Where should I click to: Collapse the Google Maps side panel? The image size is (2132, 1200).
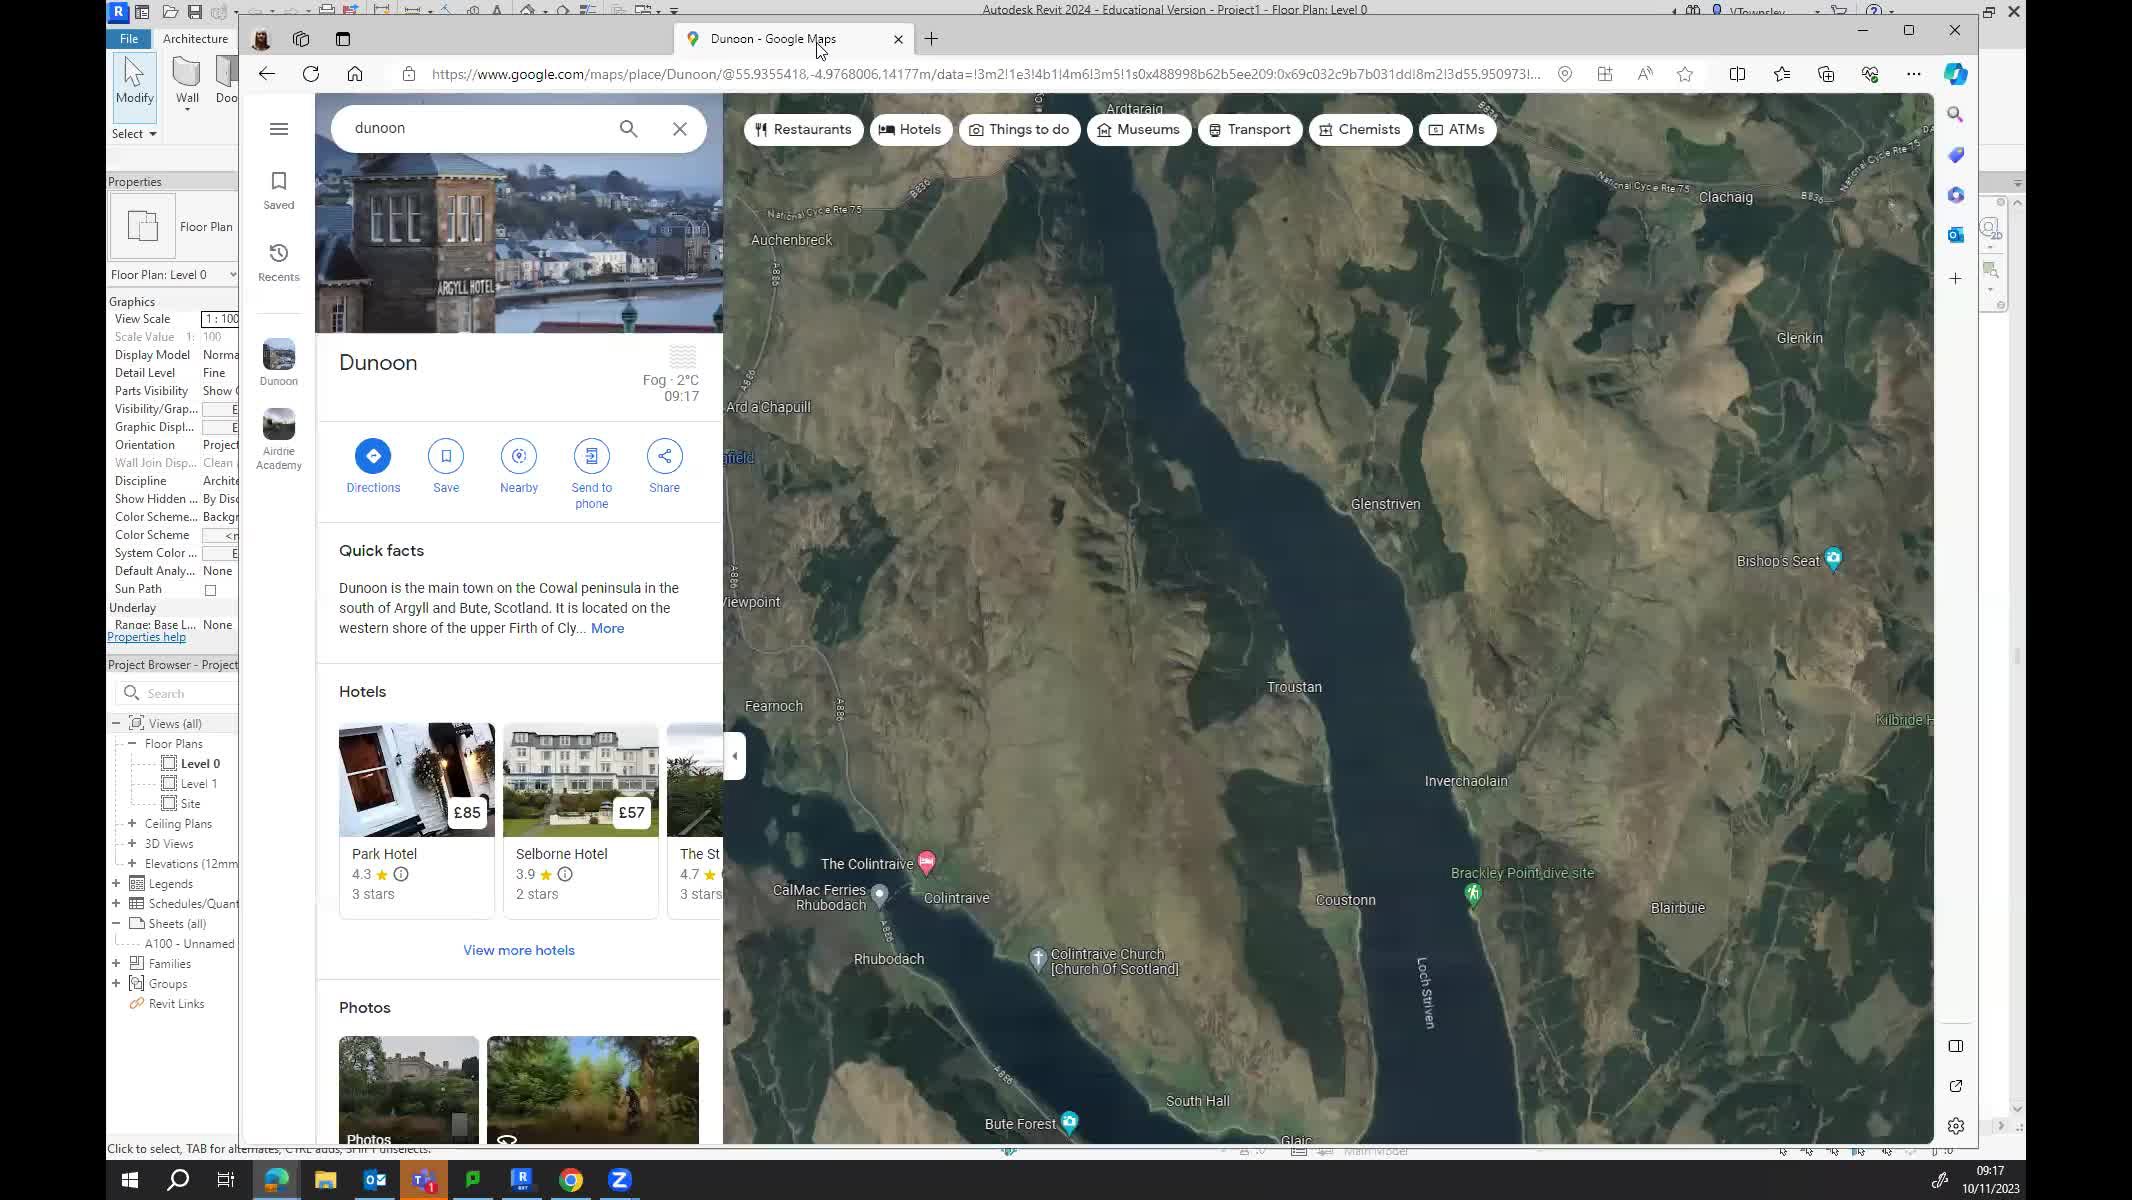click(735, 756)
